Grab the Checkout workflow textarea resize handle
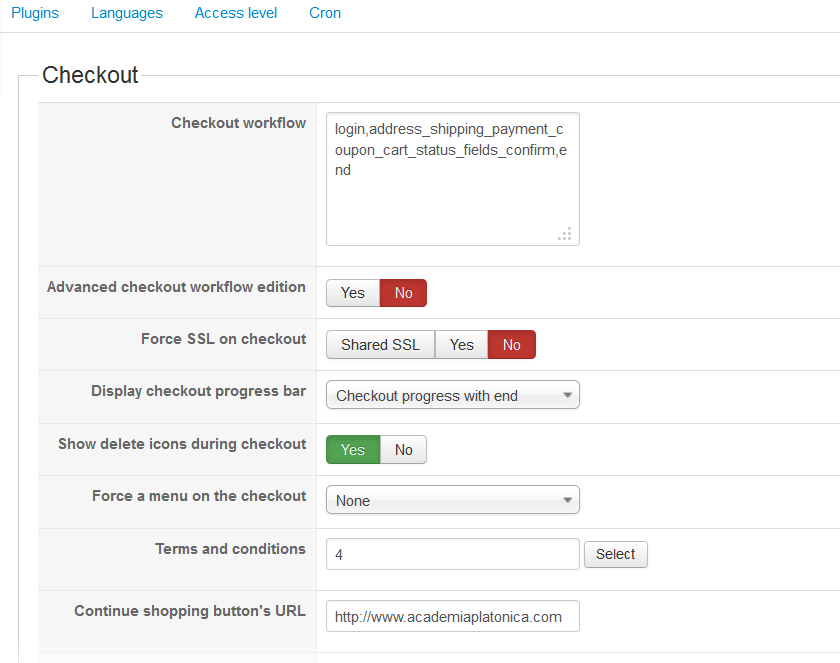The image size is (840, 663). click(x=565, y=234)
